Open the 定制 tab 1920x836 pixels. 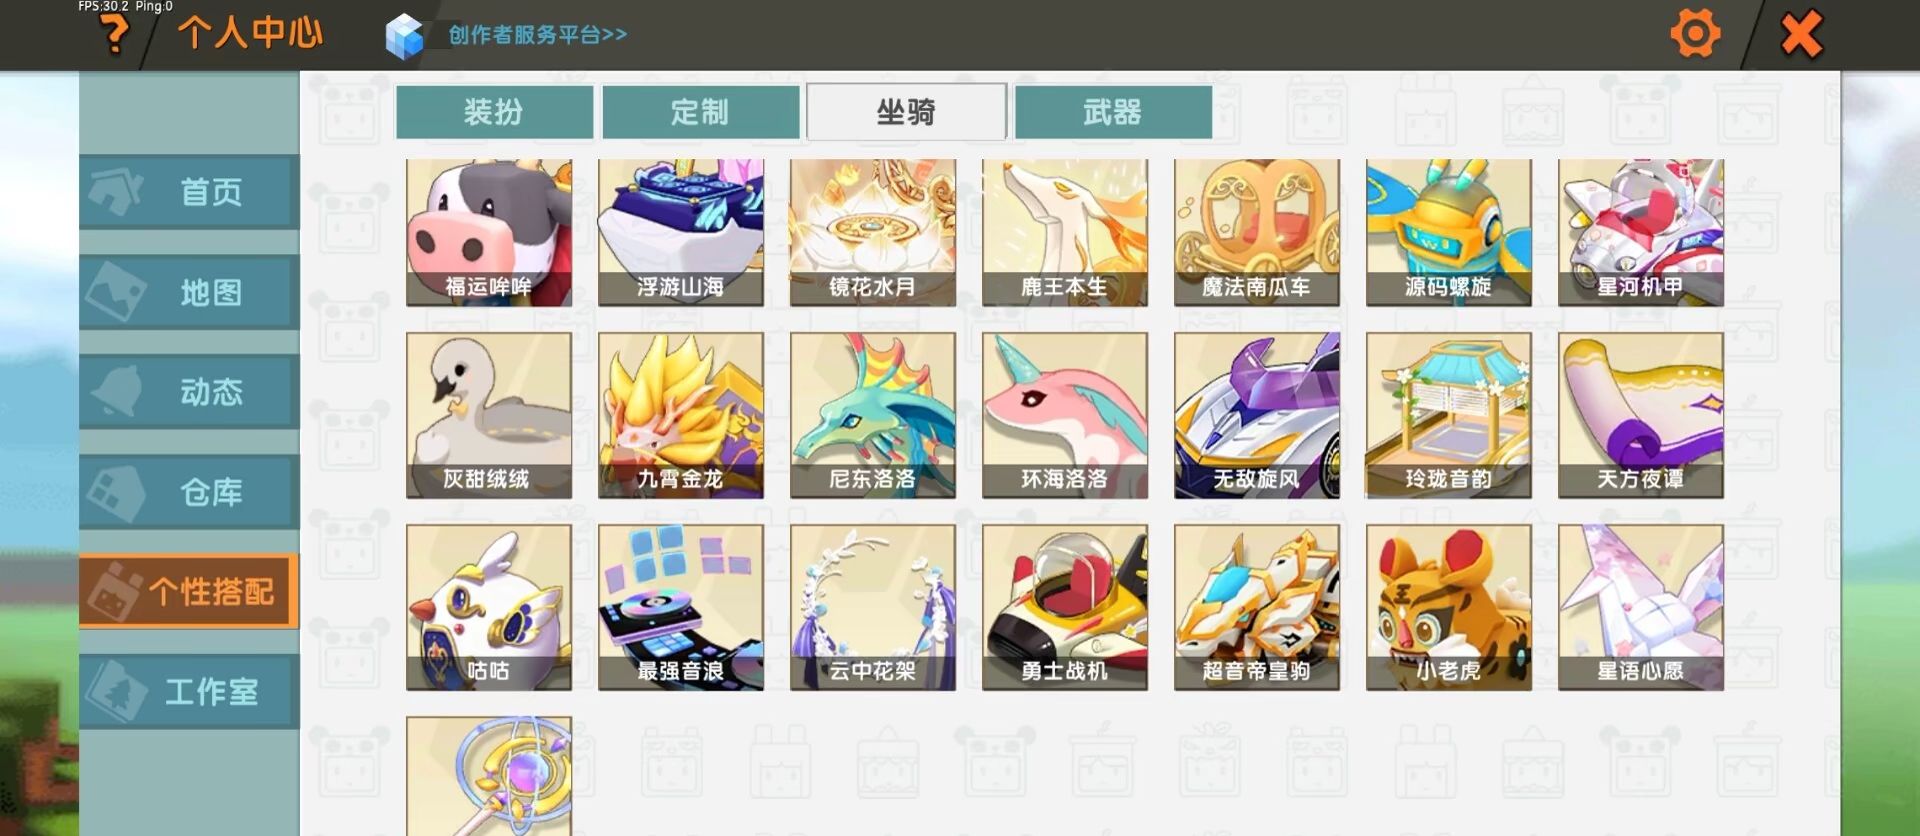click(x=700, y=112)
